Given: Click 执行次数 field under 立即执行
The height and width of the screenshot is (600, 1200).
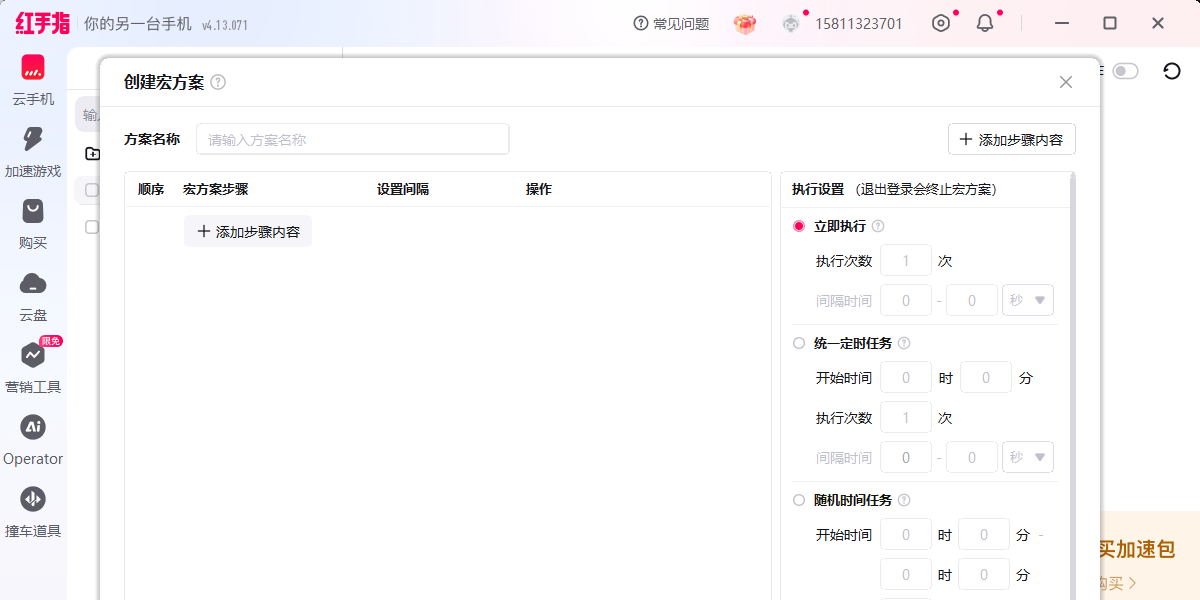Looking at the screenshot, I should point(906,261).
